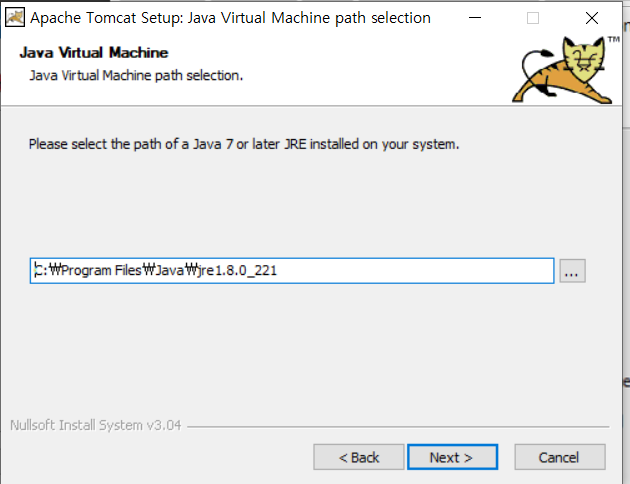Click the 'Please select the path' instruction text
The height and width of the screenshot is (484, 630).
click(244, 144)
